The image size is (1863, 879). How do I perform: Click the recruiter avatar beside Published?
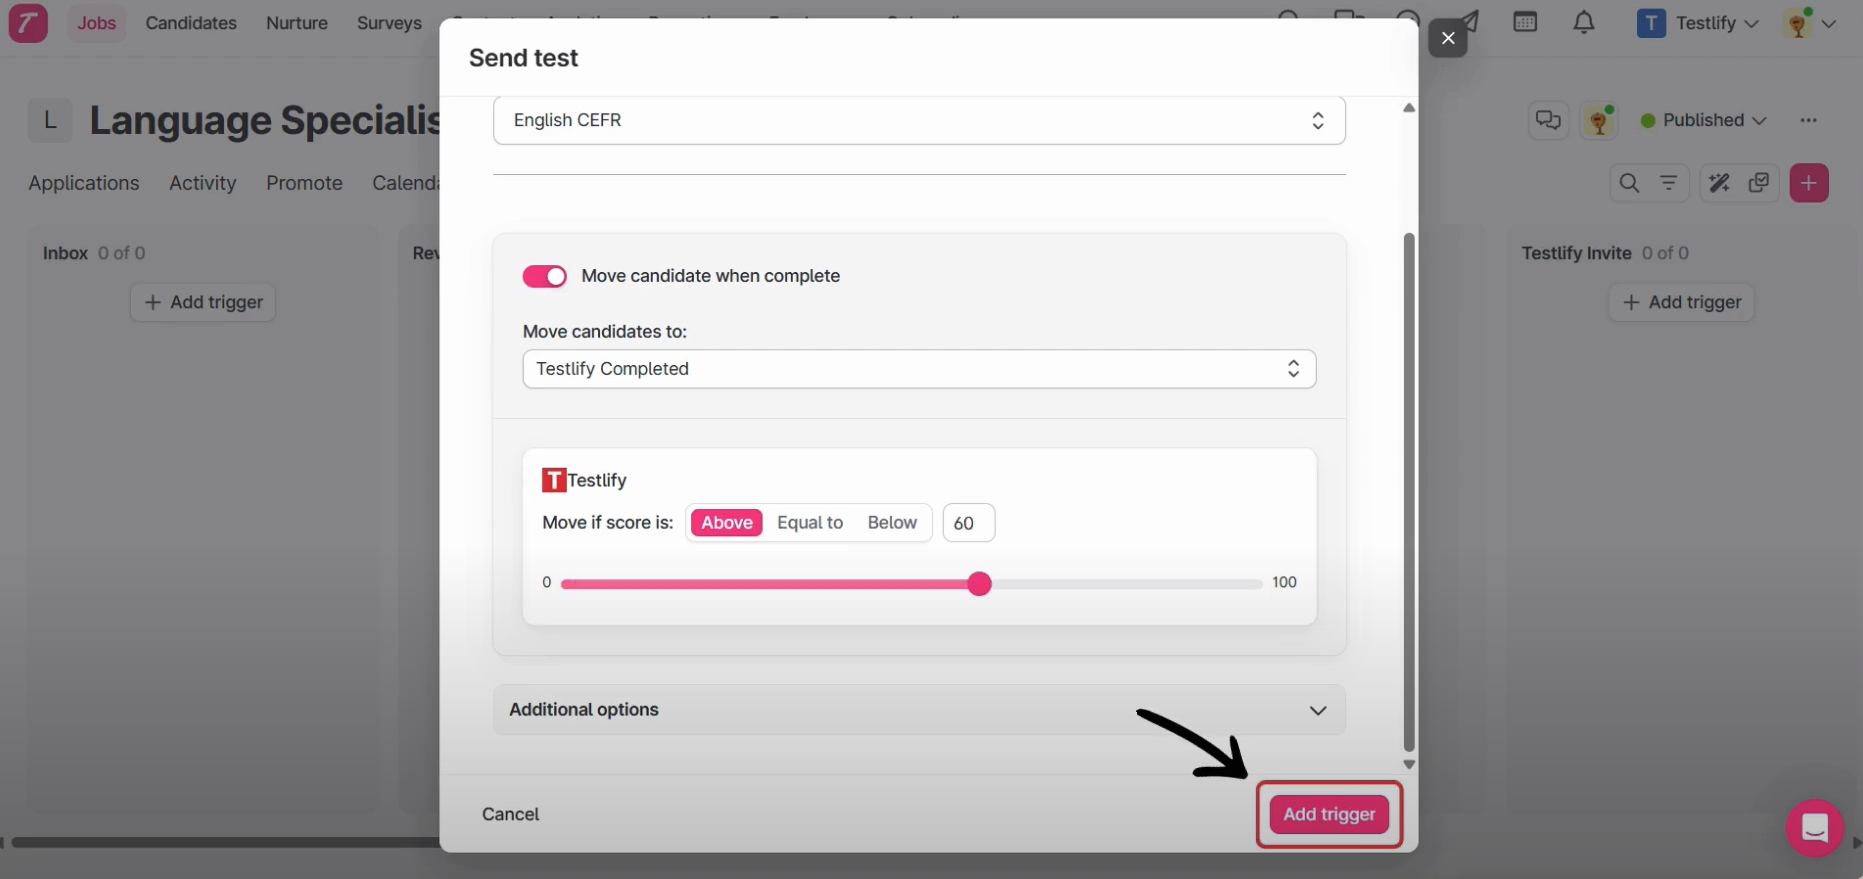pos(1599,121)
